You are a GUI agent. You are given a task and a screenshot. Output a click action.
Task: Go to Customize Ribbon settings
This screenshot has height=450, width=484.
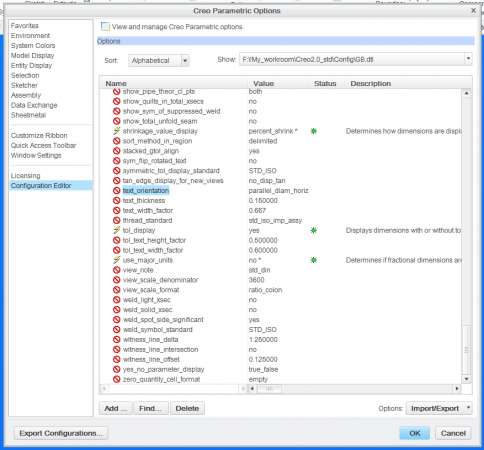(x=39, y=135)
